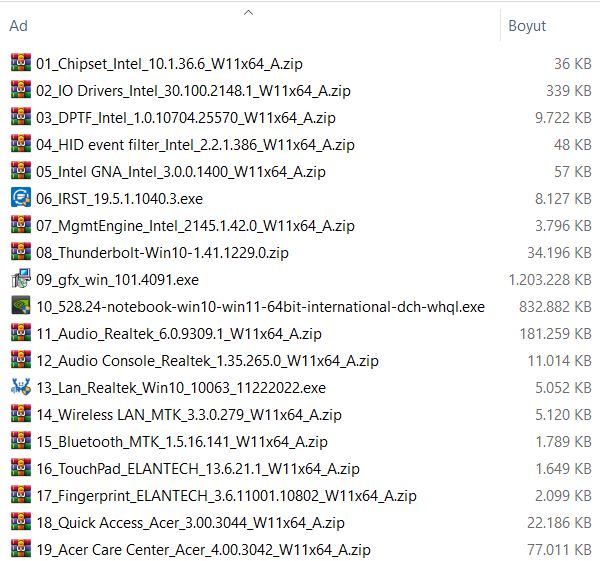Select file 16_TouchPad_ELANTECH_13.6.21.1 zip
The width and height of the screenshot is (600, 561).
coord(198,469)
